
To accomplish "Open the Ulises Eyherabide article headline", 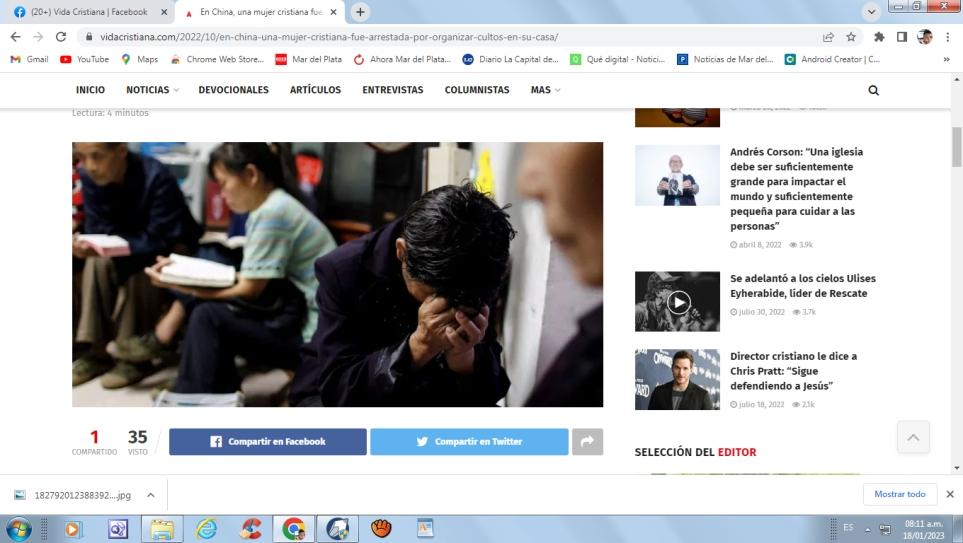I will (803, 286).
